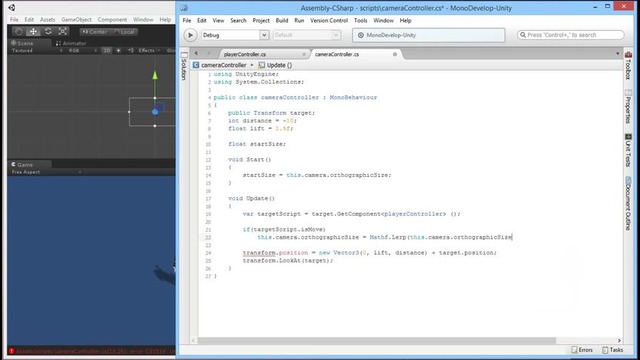Click the red error icon in Unity status bar
640x360 pixels.
click(11, 351)
